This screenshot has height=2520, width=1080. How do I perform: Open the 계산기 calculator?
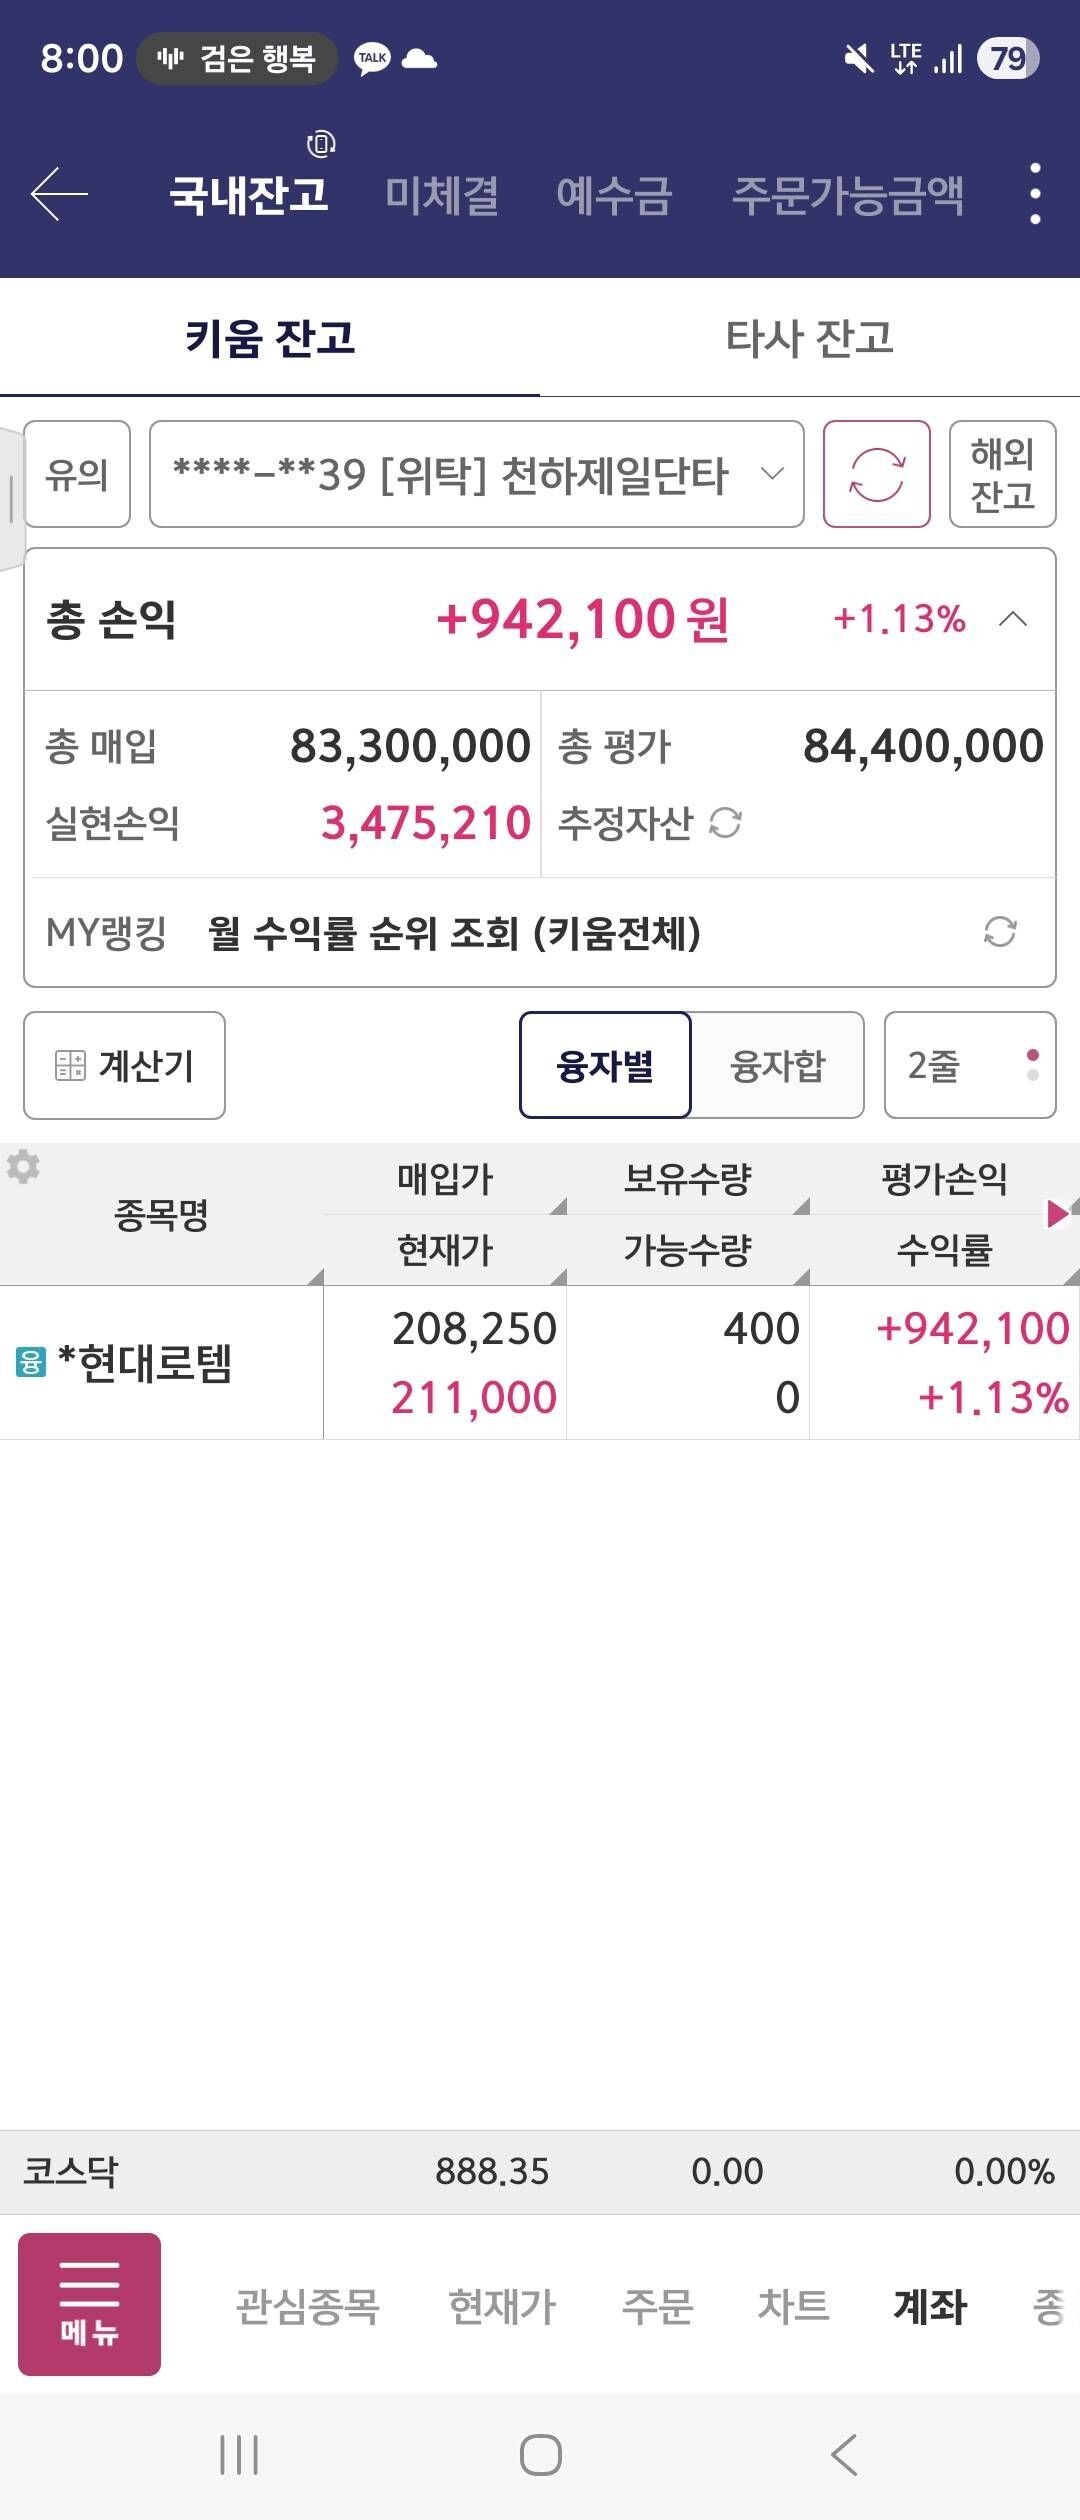tap(123, 1066)
